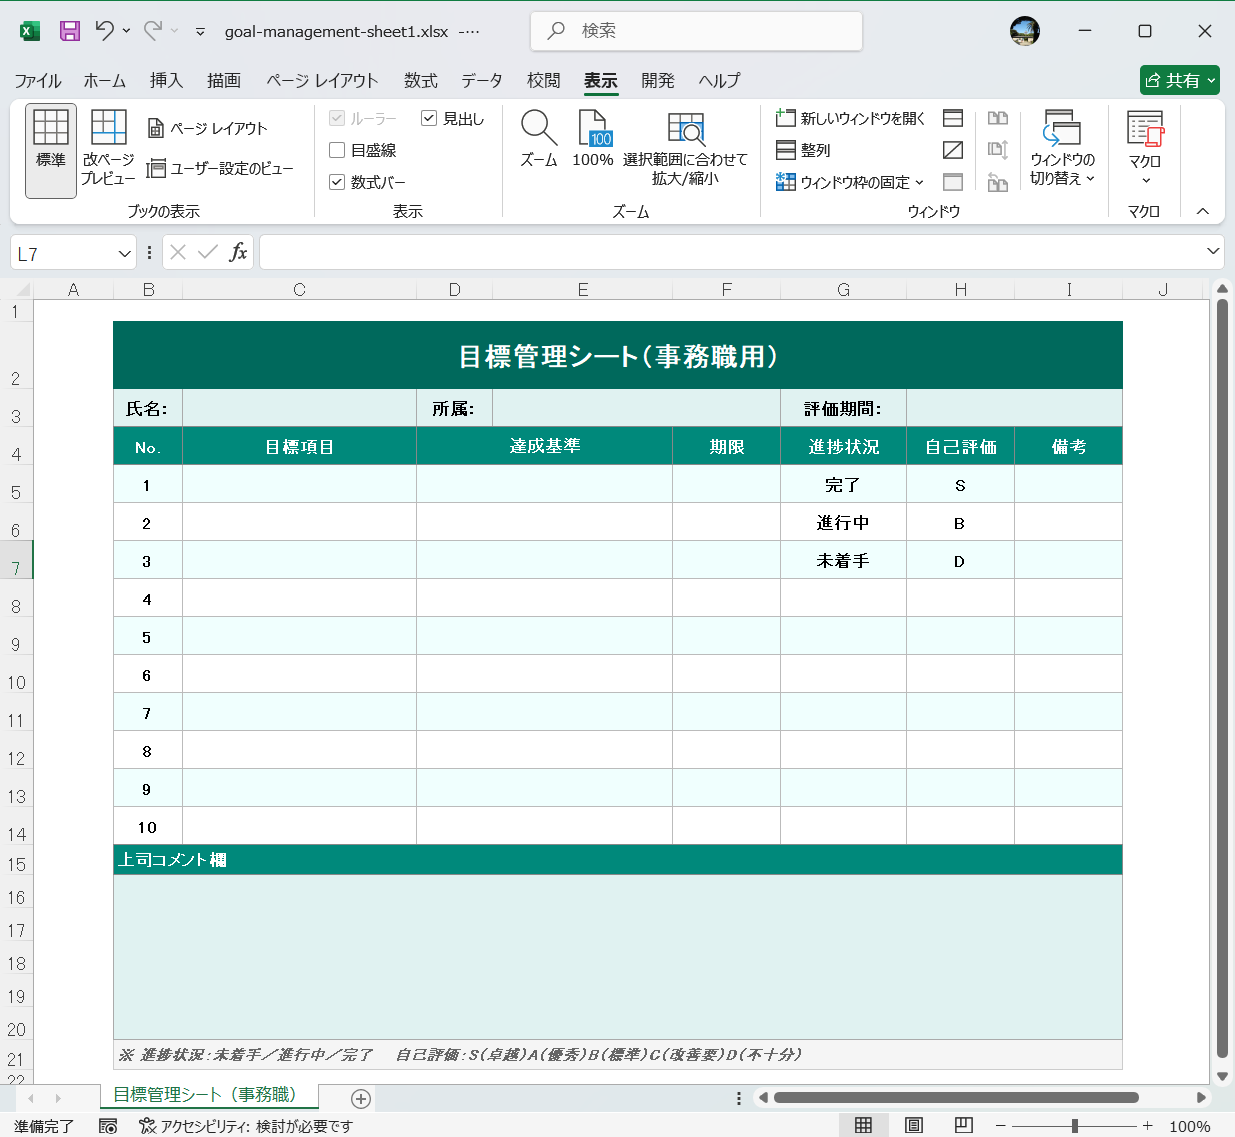The width and height of the screenshot is (1235, 1137).
Task: Open the ズーム magnifier dialog
Action: 539,139
